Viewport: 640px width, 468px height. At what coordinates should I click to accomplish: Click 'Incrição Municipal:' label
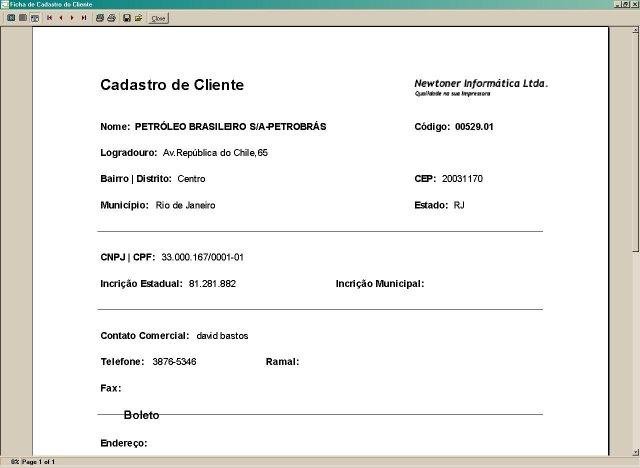click(x=380, y=284)
